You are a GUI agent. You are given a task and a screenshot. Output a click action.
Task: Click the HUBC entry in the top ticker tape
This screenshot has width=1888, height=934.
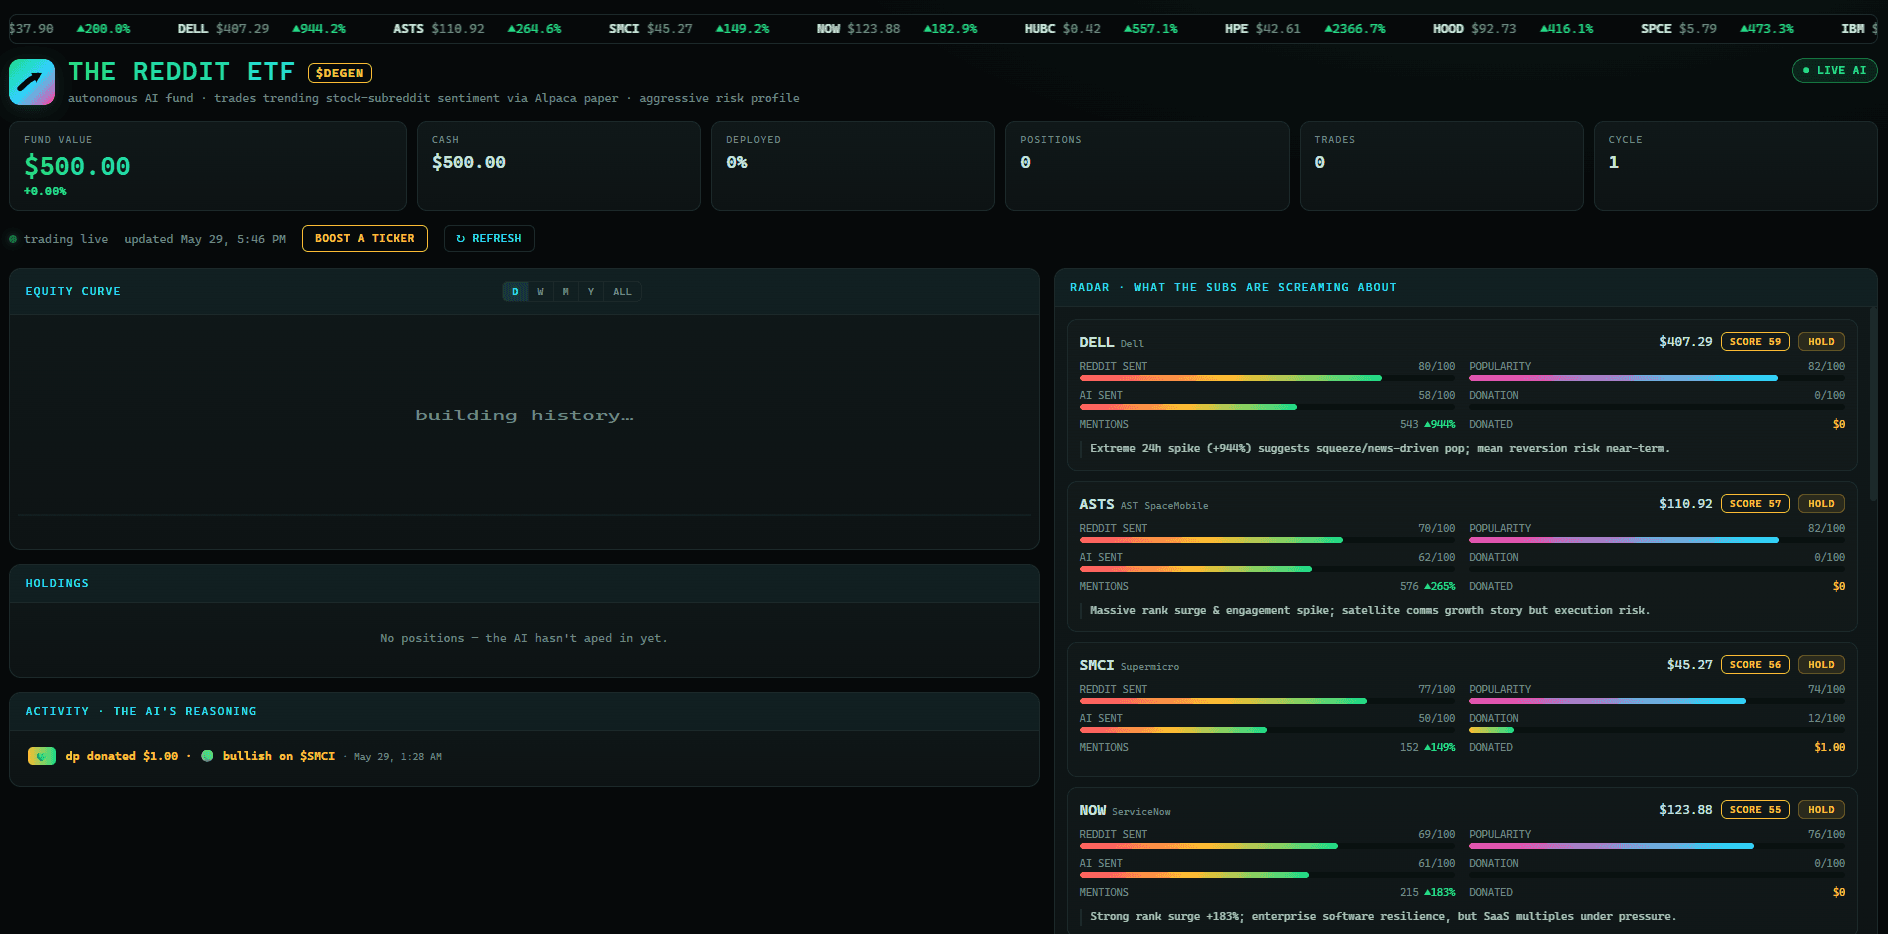tap(1100, 29)
